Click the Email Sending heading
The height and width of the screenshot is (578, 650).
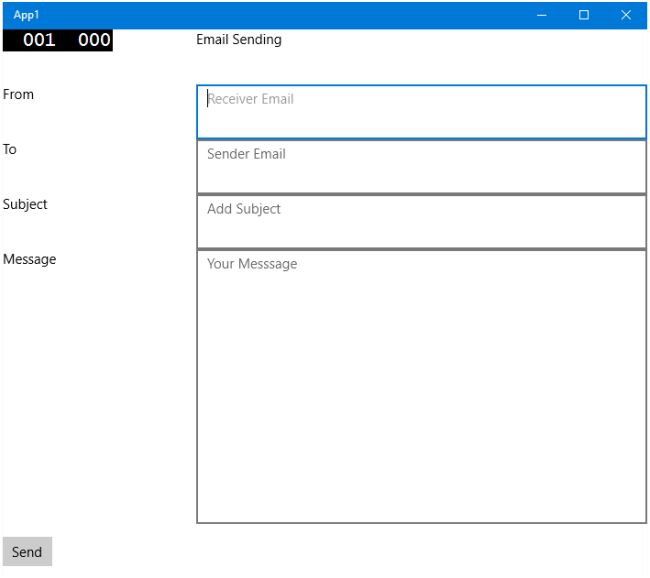pyautogui.click(x=239, y=39)
